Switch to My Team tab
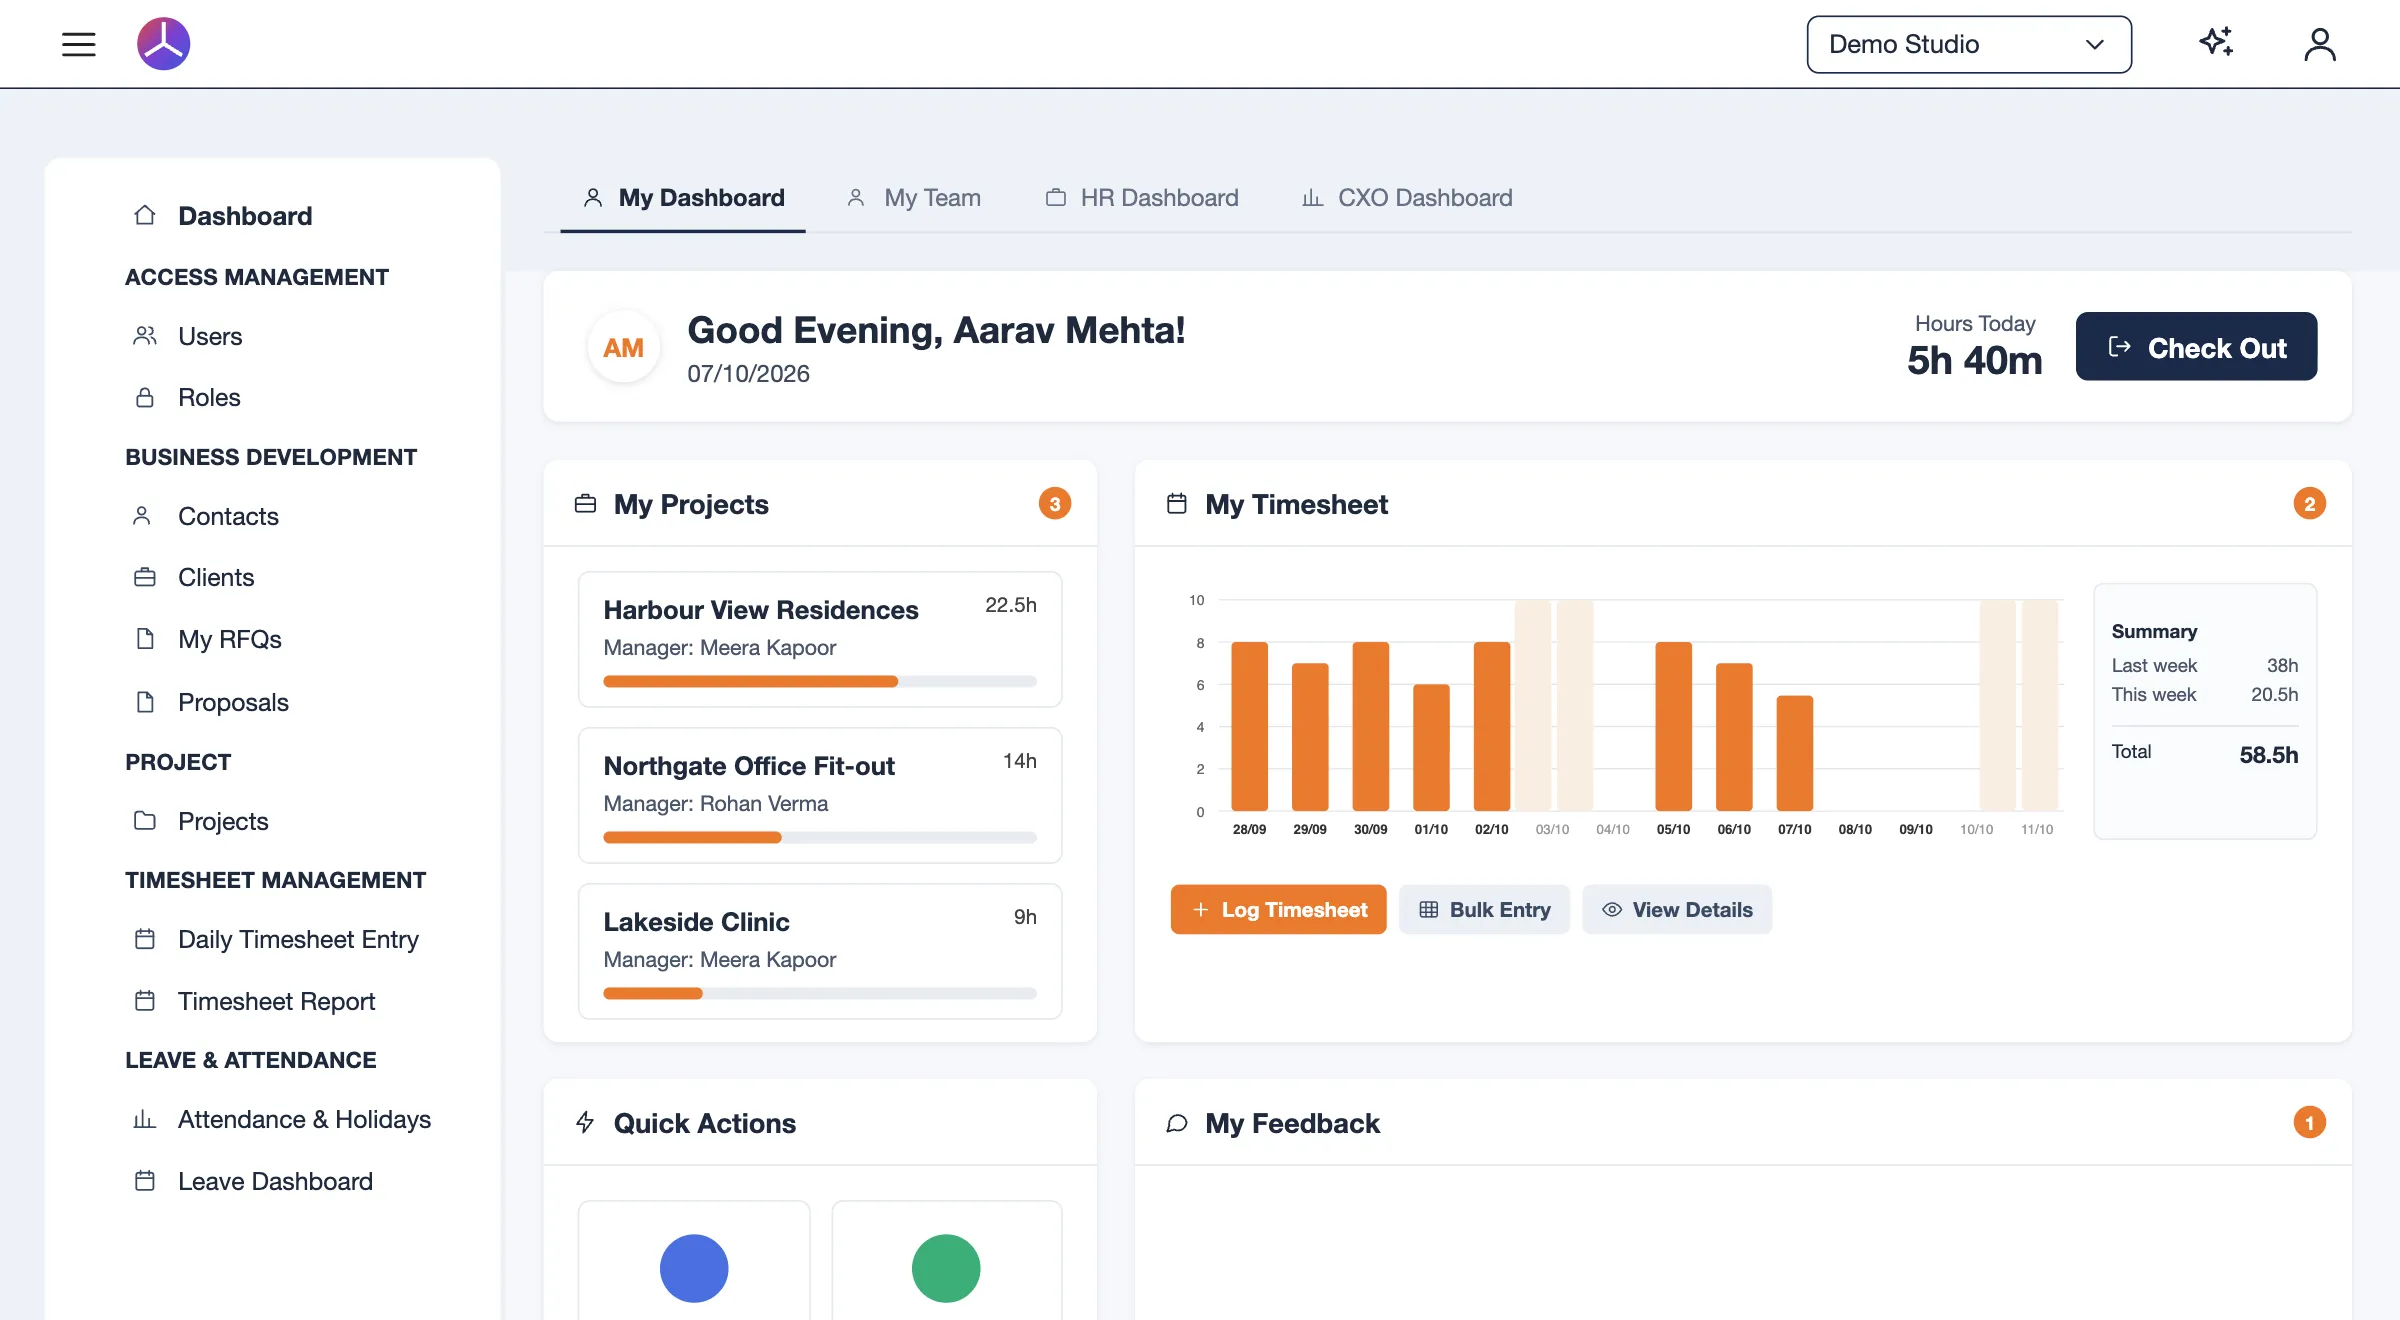This screenshot has height=1320, width=2400. pos(913,198)
